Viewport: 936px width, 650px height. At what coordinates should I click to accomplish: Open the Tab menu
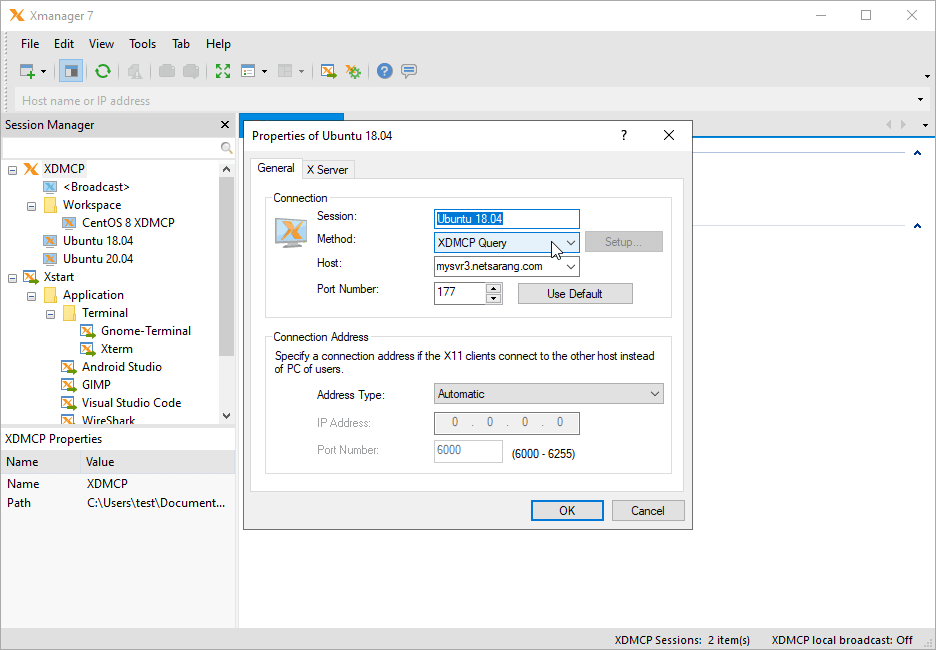coord(181,44)
